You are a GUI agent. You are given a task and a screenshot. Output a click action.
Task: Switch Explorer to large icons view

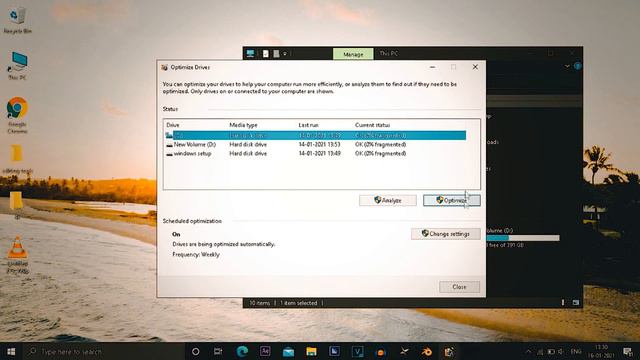(576, 303)
